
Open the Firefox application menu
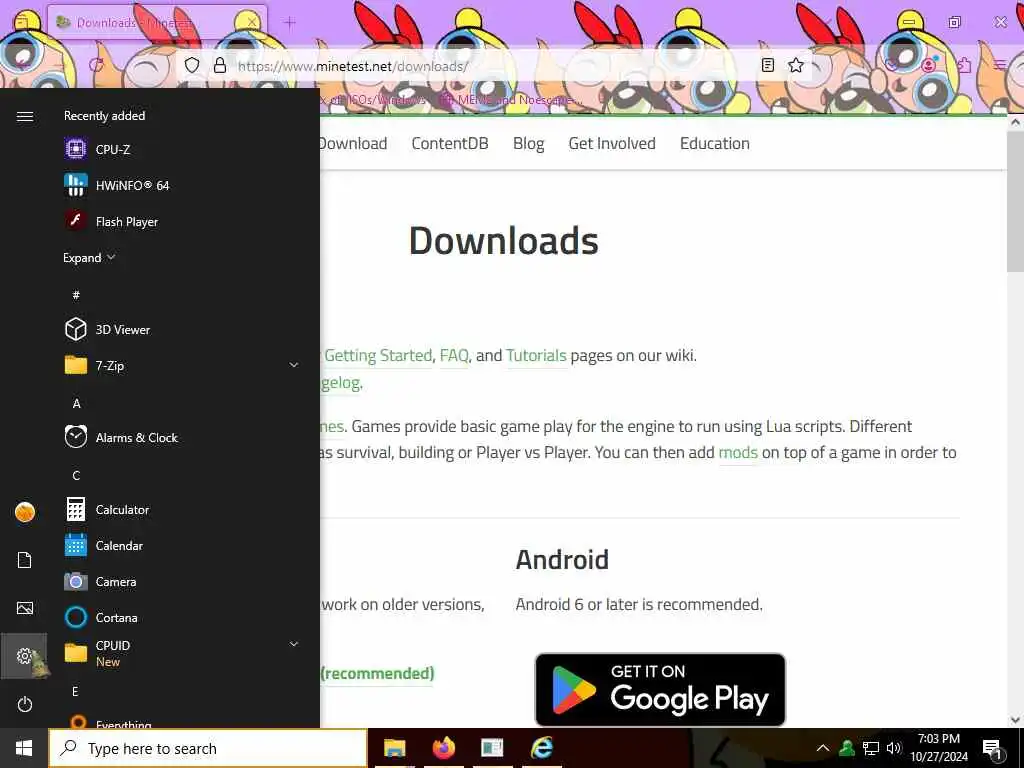click(1000, 65)
